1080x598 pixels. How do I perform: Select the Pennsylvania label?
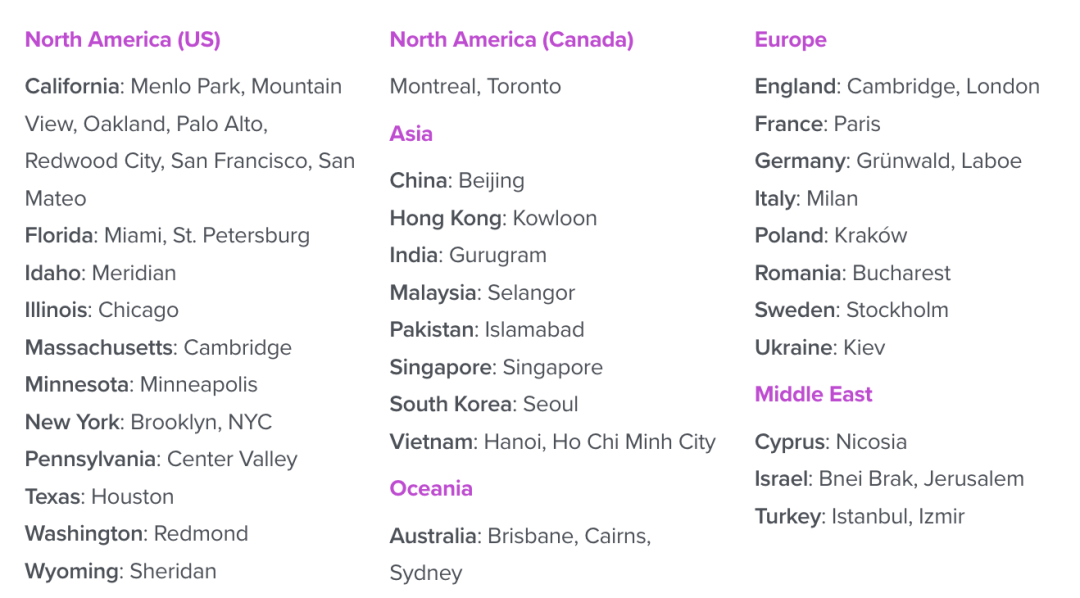pos(90,460)
